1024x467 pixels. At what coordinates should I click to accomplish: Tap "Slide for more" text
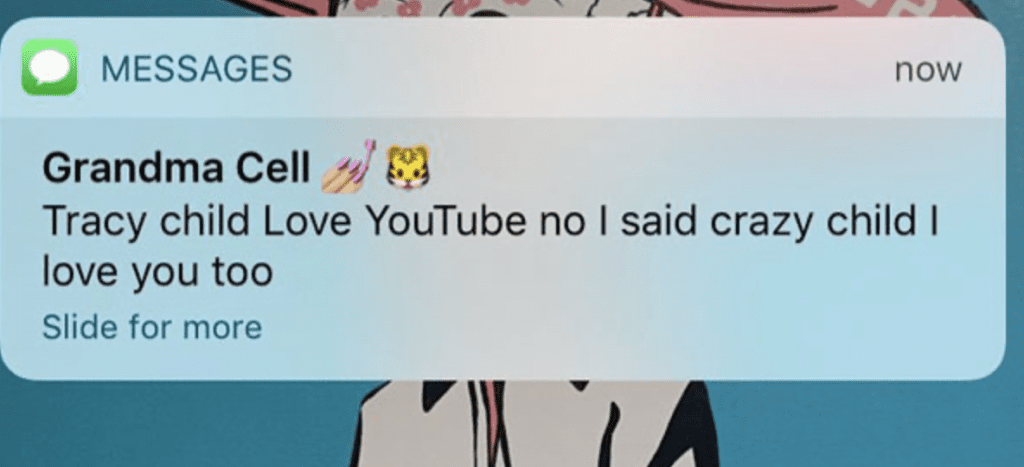click(x=152, y=327)
